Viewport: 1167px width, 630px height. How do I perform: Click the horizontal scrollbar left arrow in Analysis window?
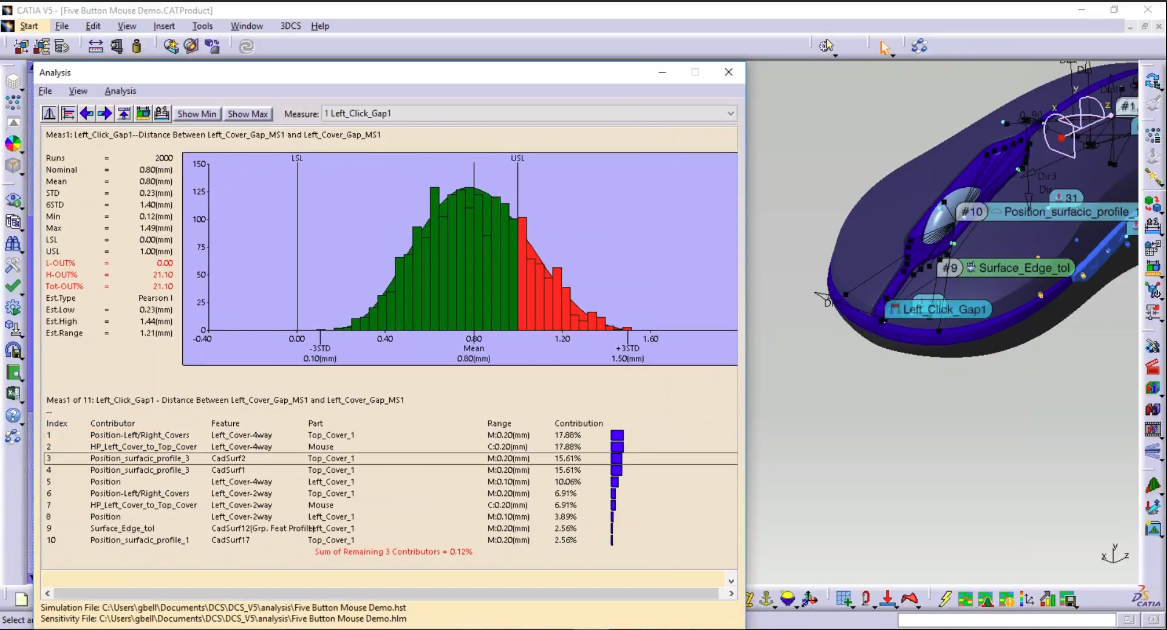tap(48, 594)
